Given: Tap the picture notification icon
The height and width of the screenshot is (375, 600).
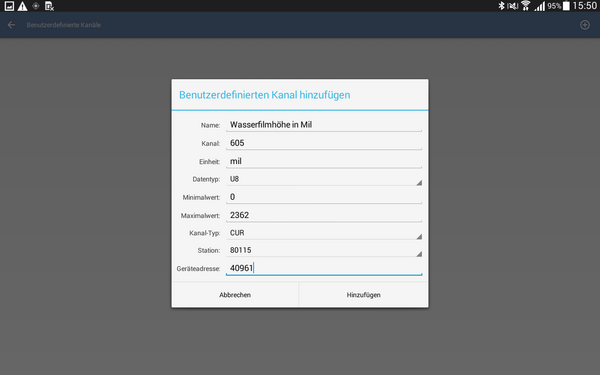Looking at the screenshot, I should 9,6.
